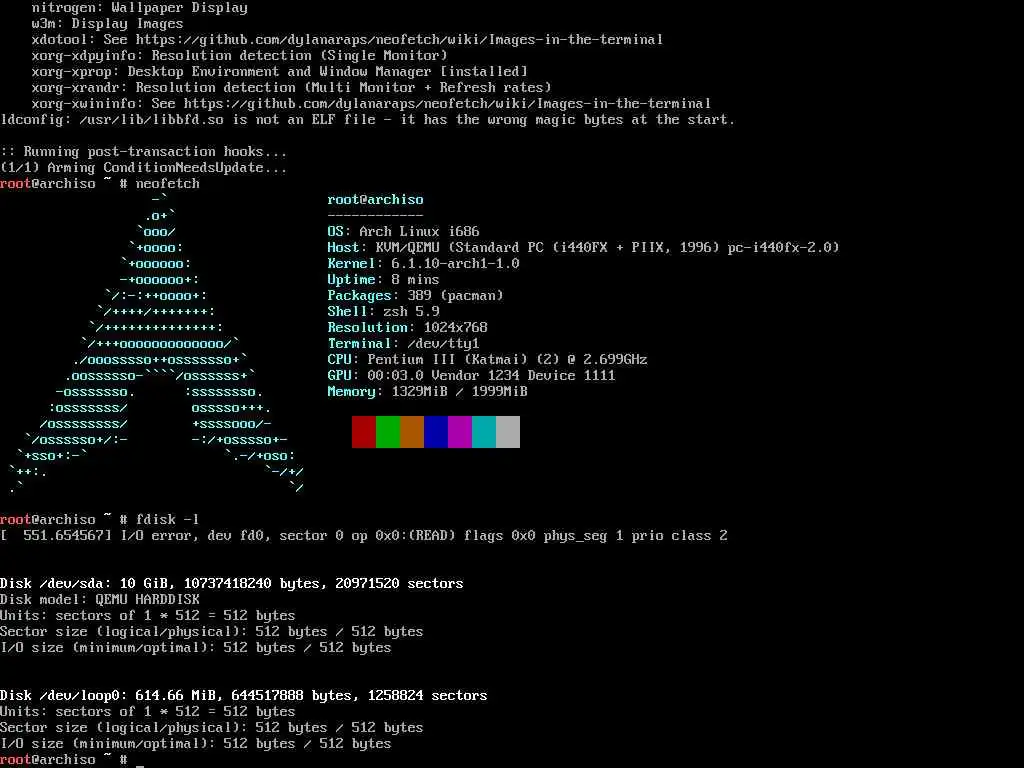Click the github URL on the xorg-xwininfo line
Viewport: 1024px width, 768px height.
tap(447, 104)
